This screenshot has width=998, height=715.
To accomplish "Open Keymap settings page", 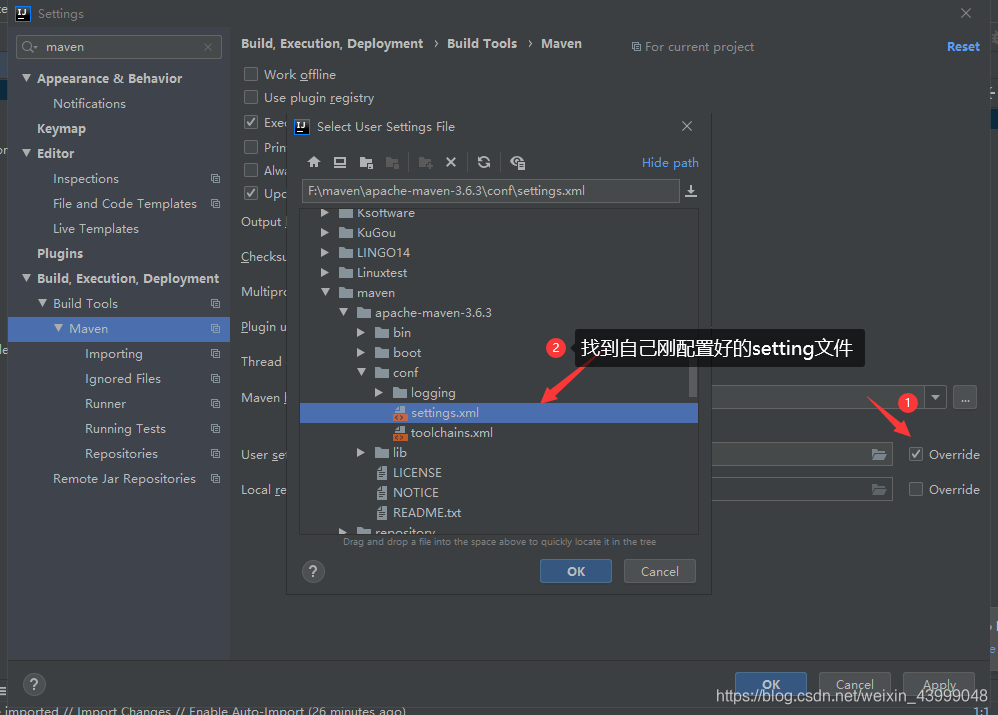I will [x=61, y=129].
